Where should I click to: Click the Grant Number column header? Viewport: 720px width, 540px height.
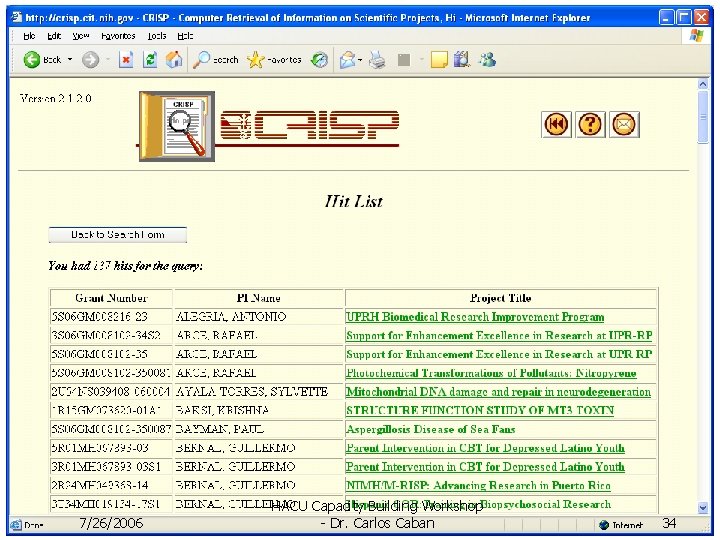[111, 298]
